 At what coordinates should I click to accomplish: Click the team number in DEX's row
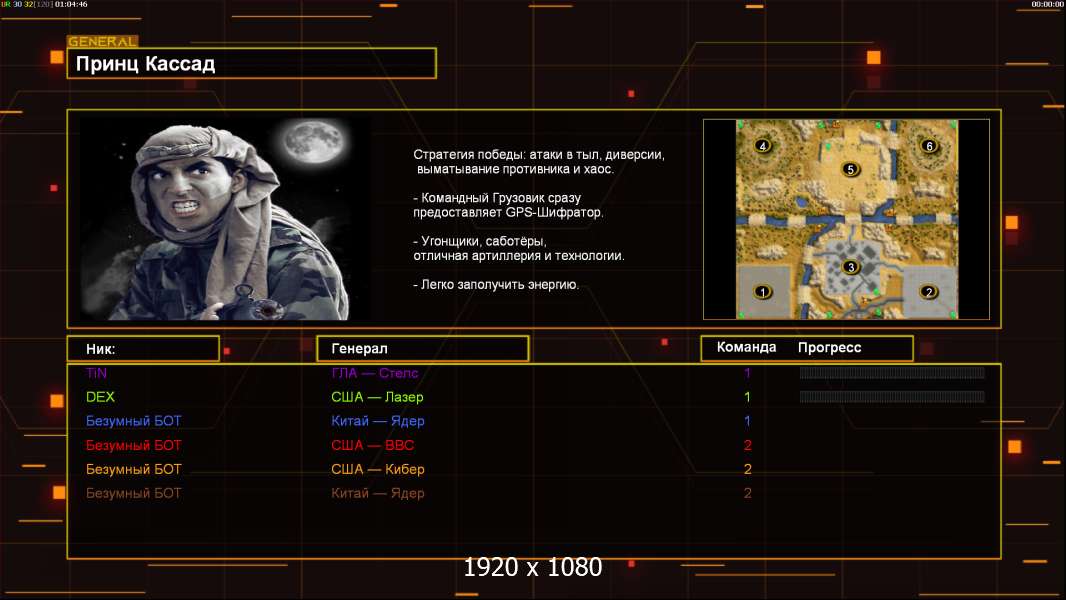(747, 397)
